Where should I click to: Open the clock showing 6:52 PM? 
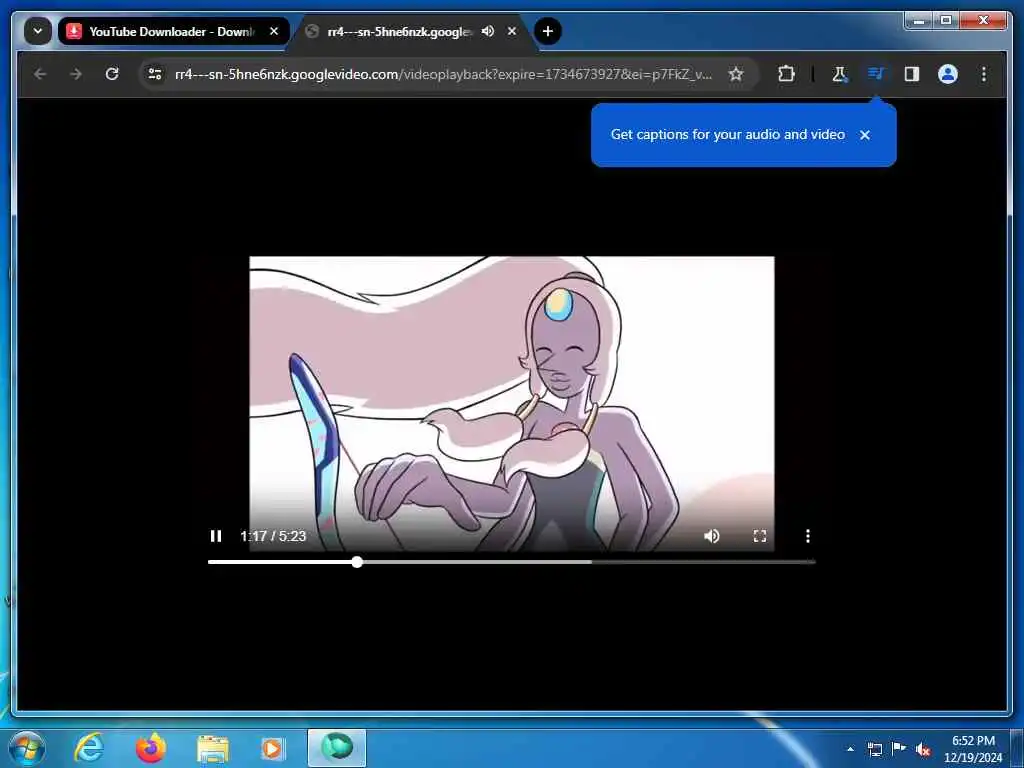pos(972,749)
